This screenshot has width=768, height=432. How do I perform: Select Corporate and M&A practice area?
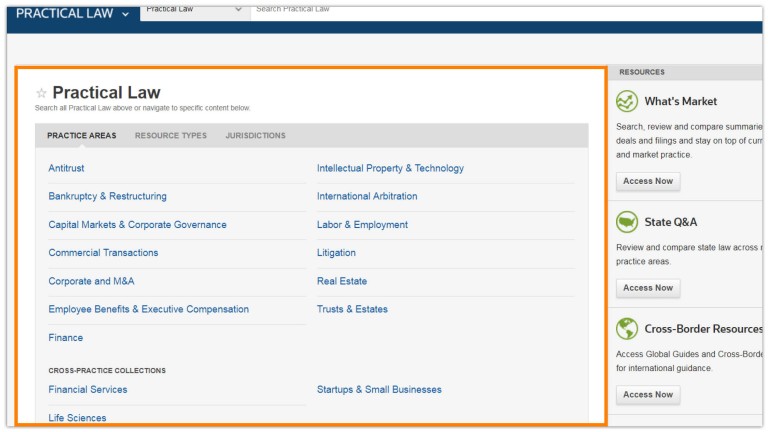click(x=95, y=281)
